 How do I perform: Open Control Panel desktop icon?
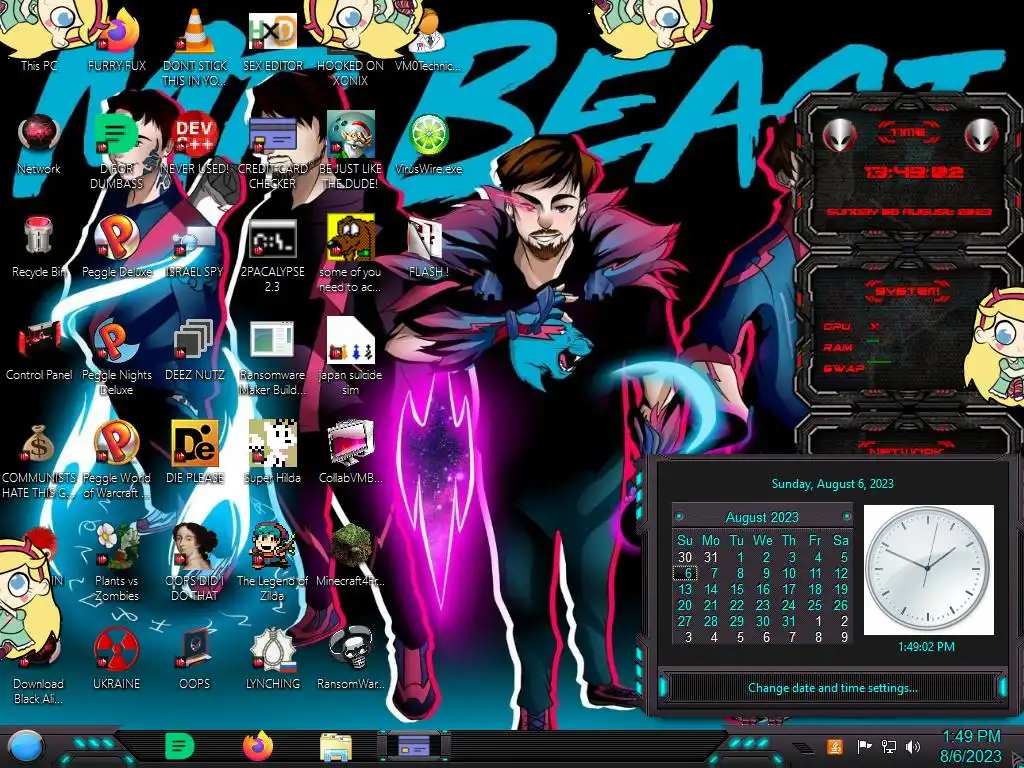click(39, 350)
